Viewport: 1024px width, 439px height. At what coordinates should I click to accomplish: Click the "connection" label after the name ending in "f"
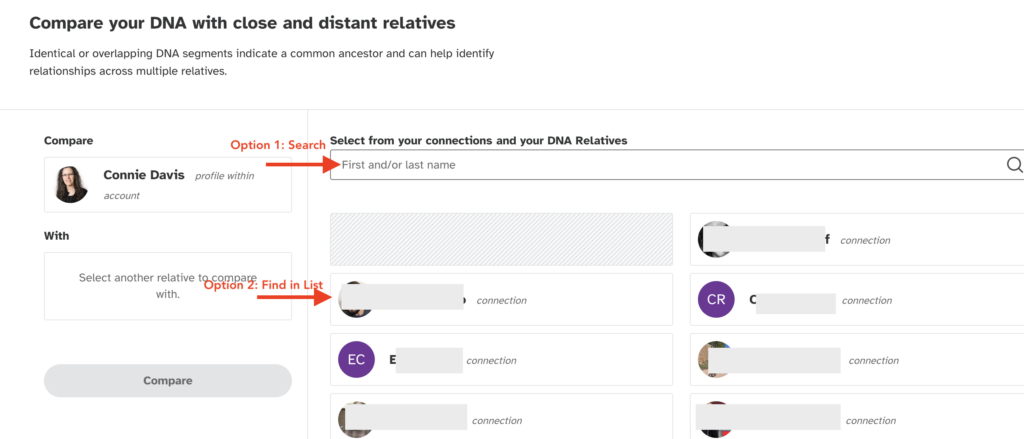pyautogui.click(x=865, y=240)
